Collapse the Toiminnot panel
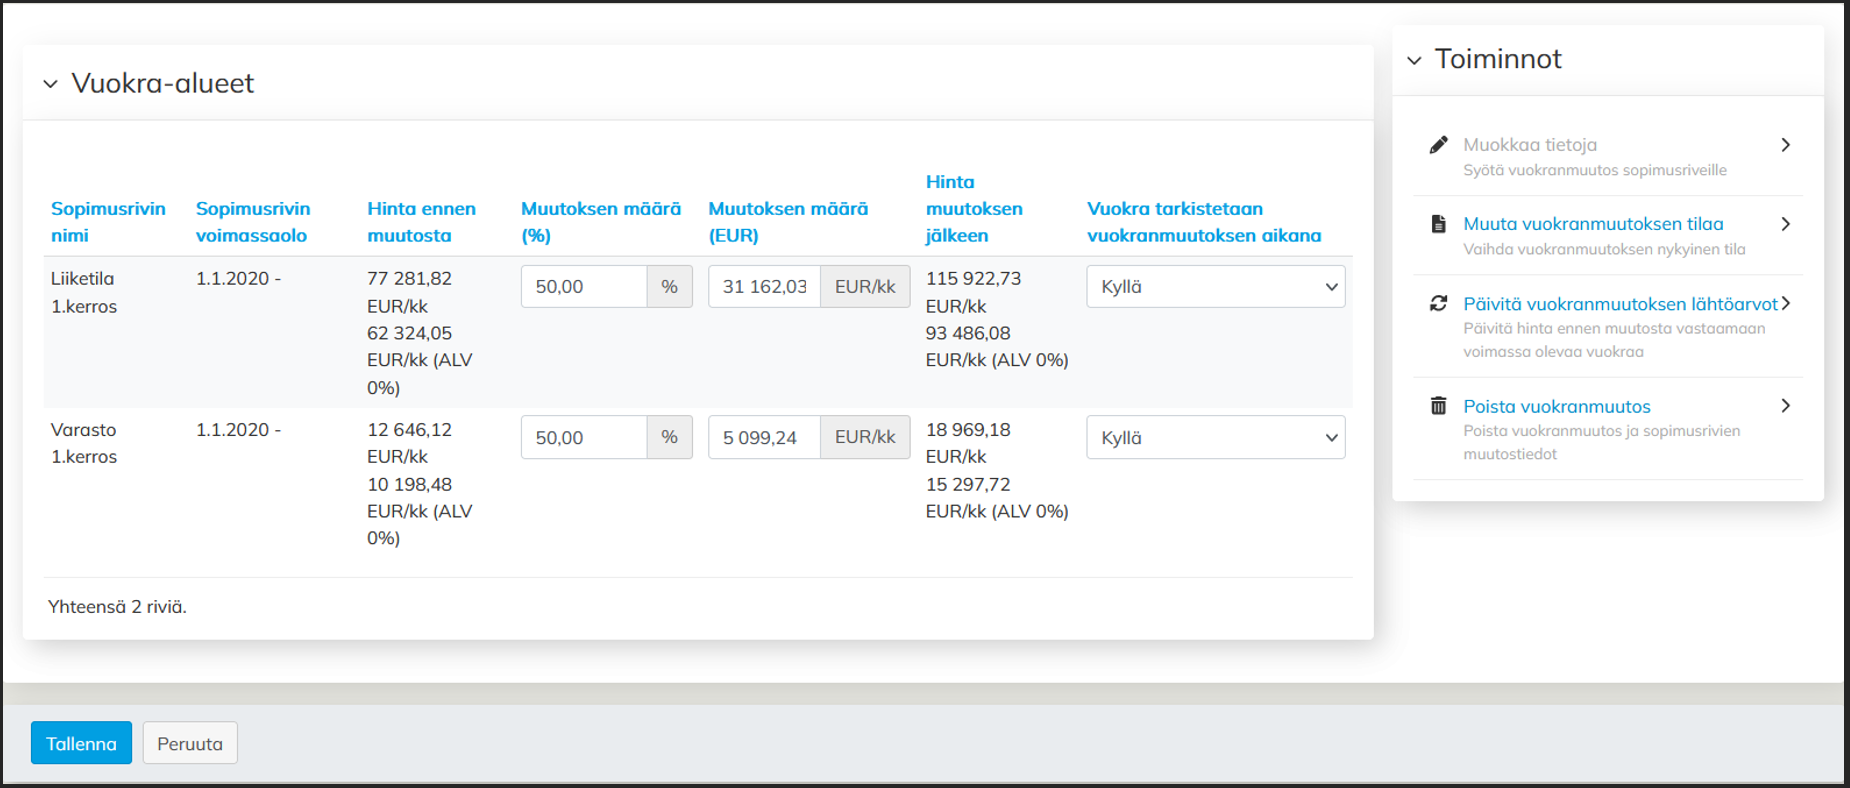Viewport: 1850px width, 788px height. click(x=1414, y=60)
